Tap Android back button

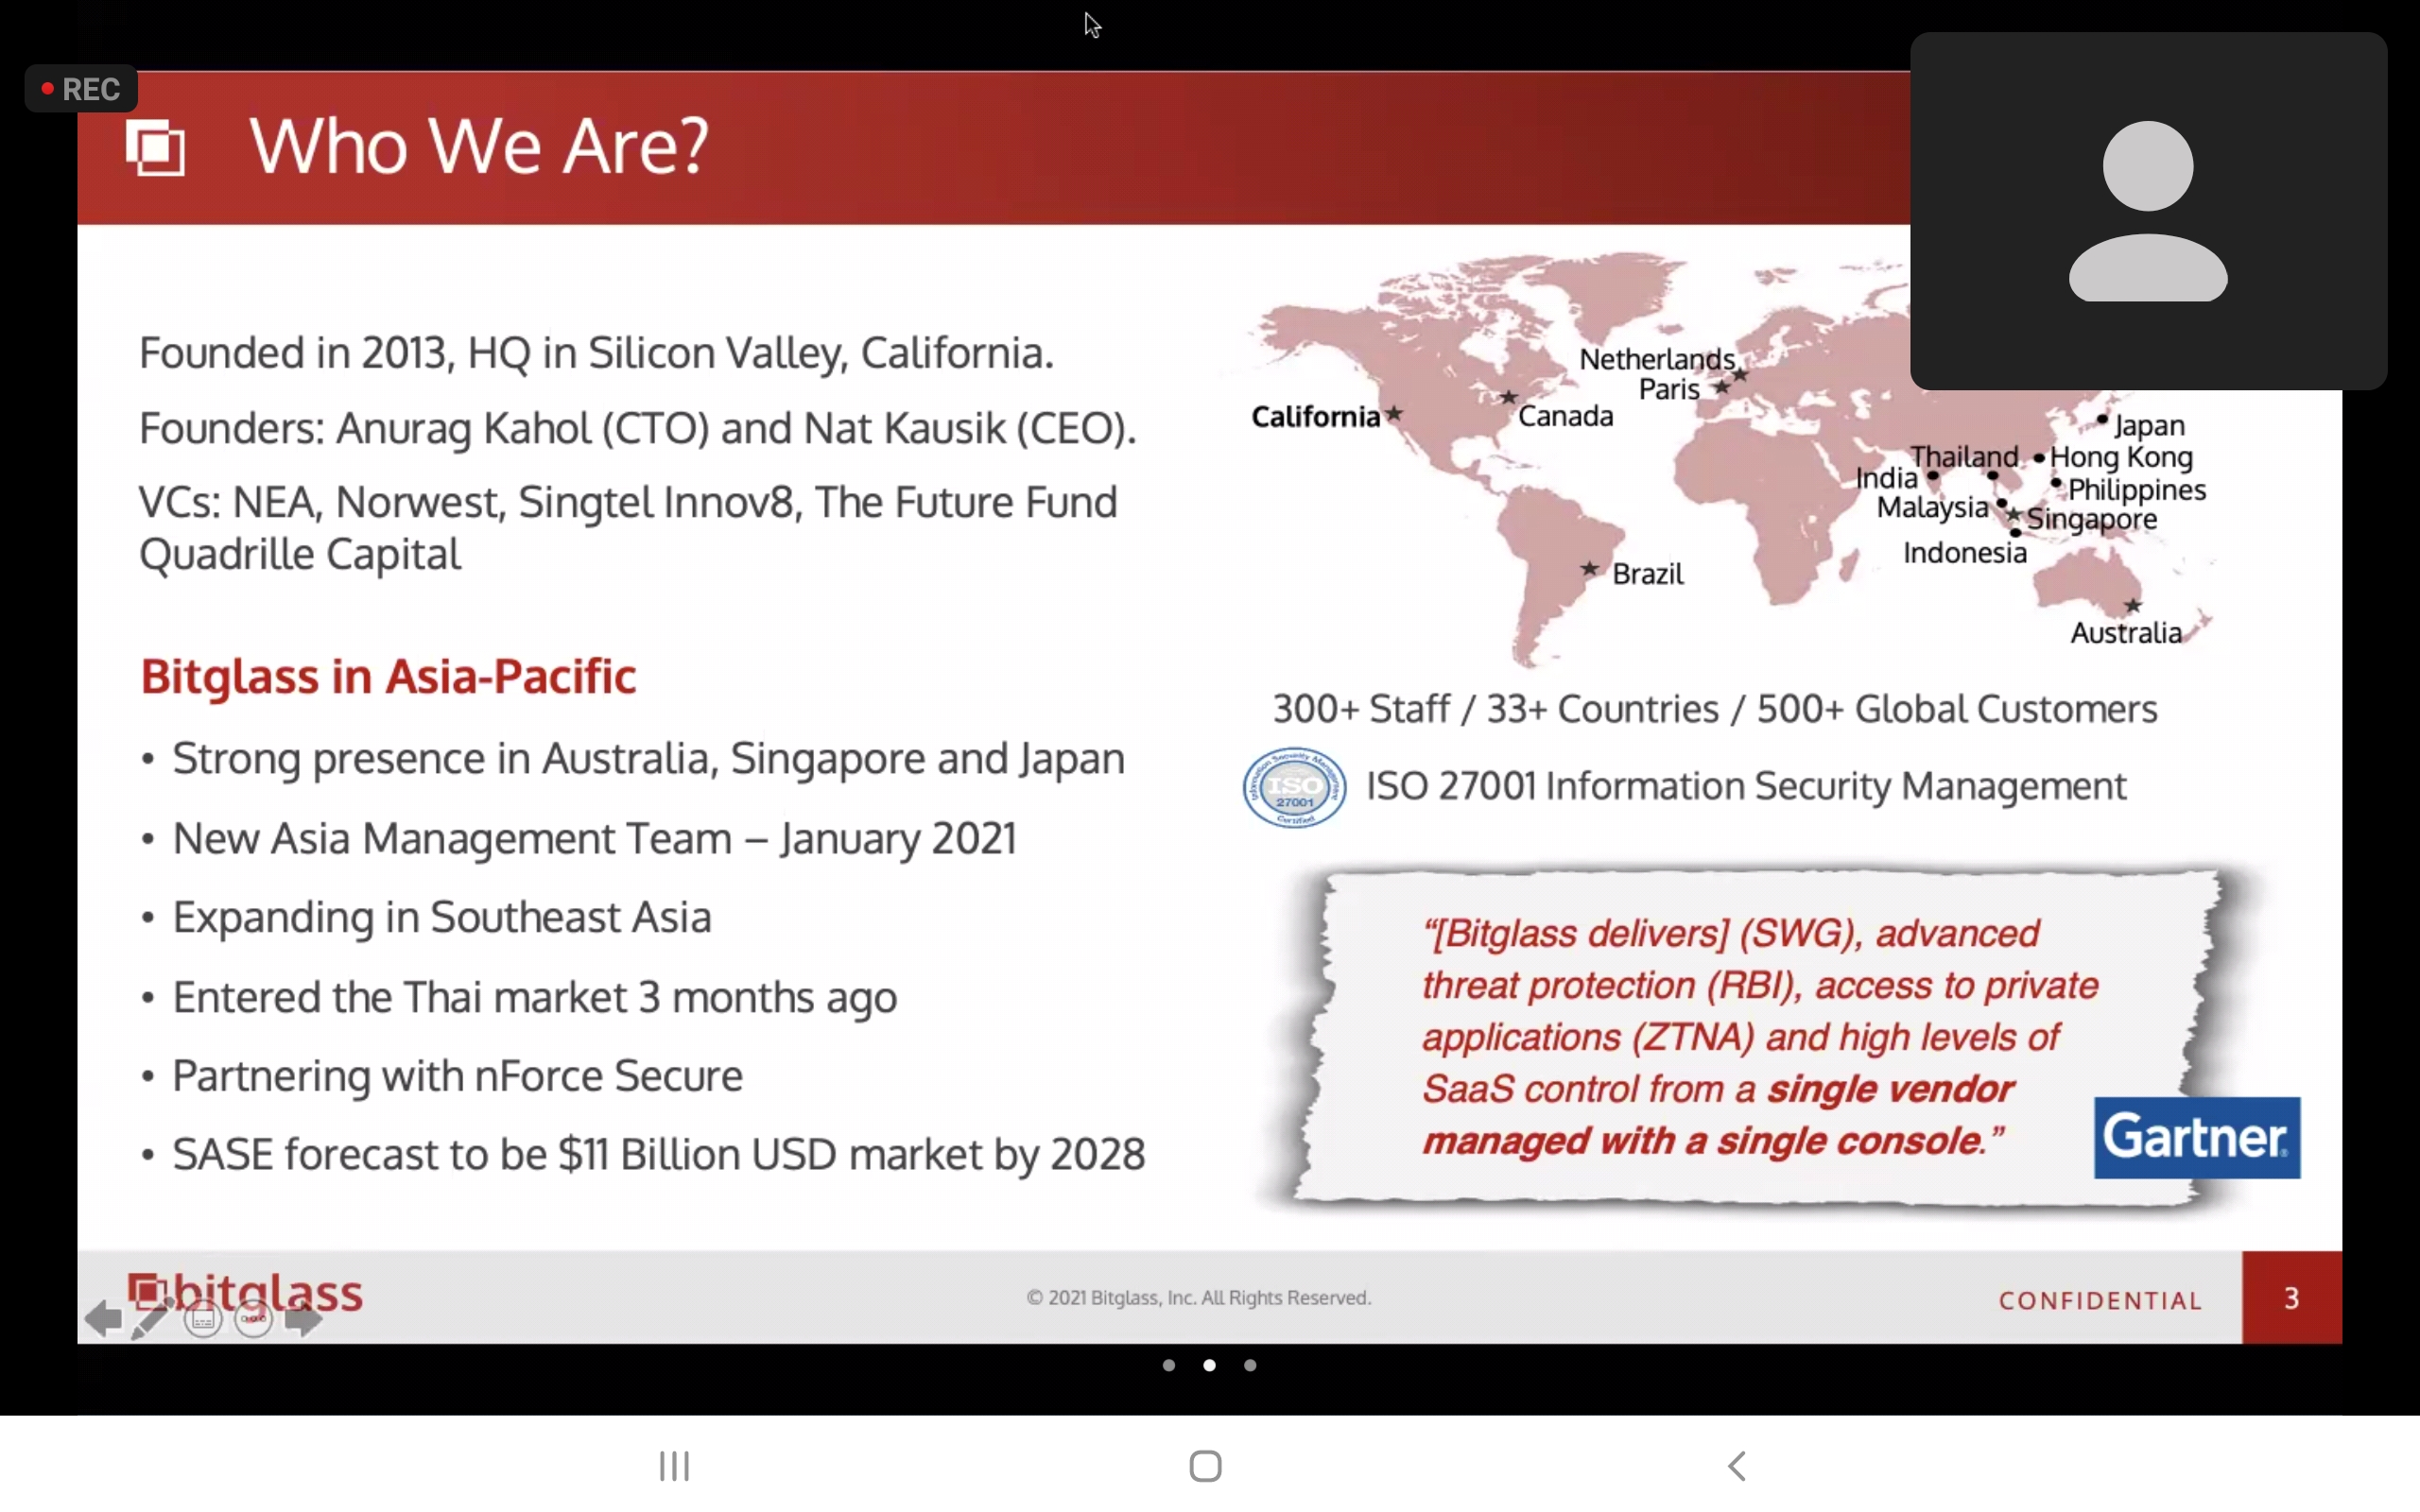[1737, 1466]
